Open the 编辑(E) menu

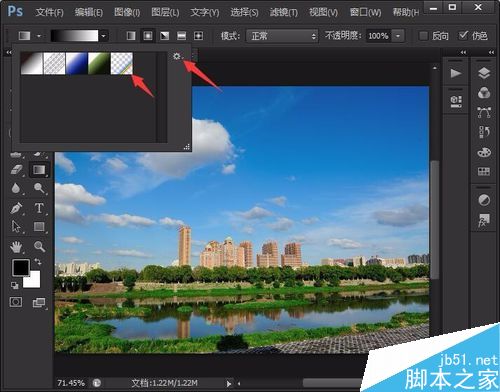tap(89, 13)
